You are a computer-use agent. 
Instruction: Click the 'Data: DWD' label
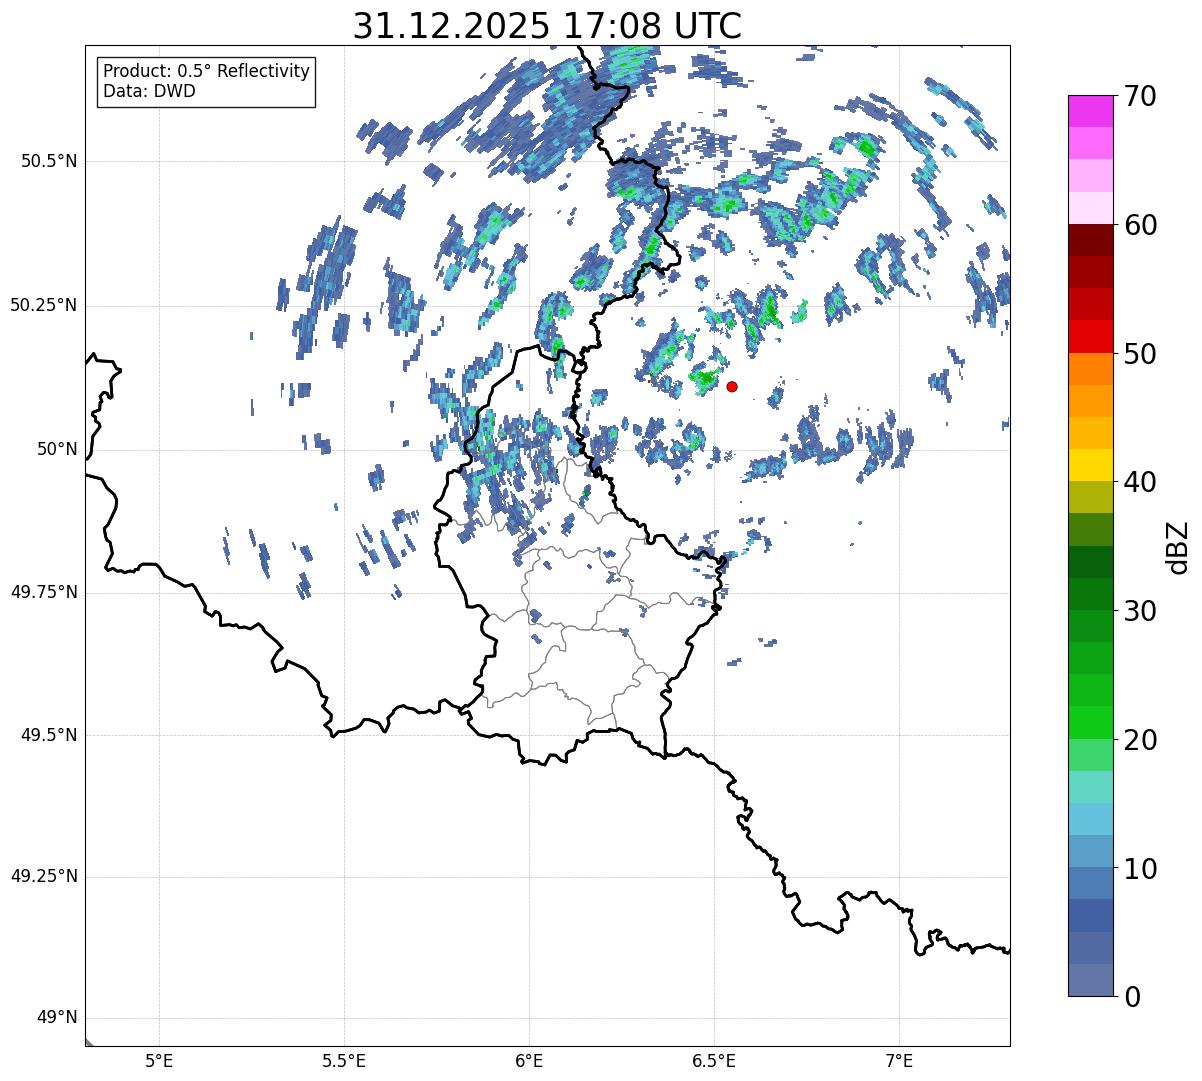(x=149, y=91)
